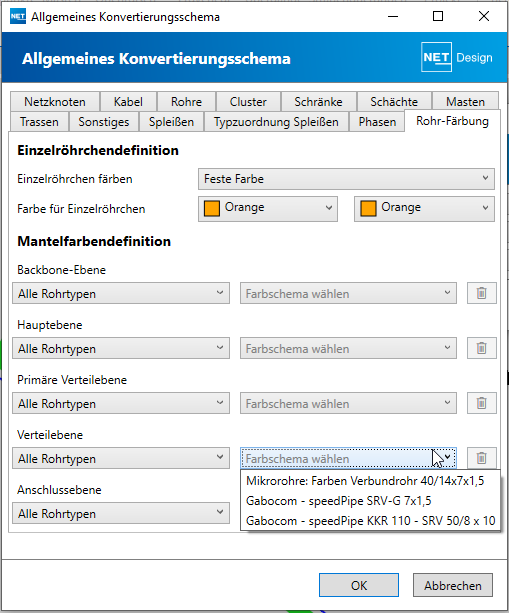Switch to the Netzknoten tab
The width and height of the screenshot is (509, 613).
pyautogui.click(x=55, y=102)
